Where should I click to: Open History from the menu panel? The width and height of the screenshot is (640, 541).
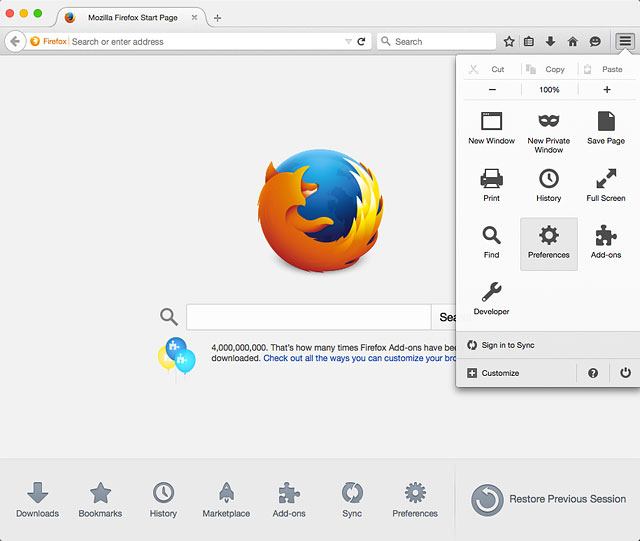(x=549, y=185)
